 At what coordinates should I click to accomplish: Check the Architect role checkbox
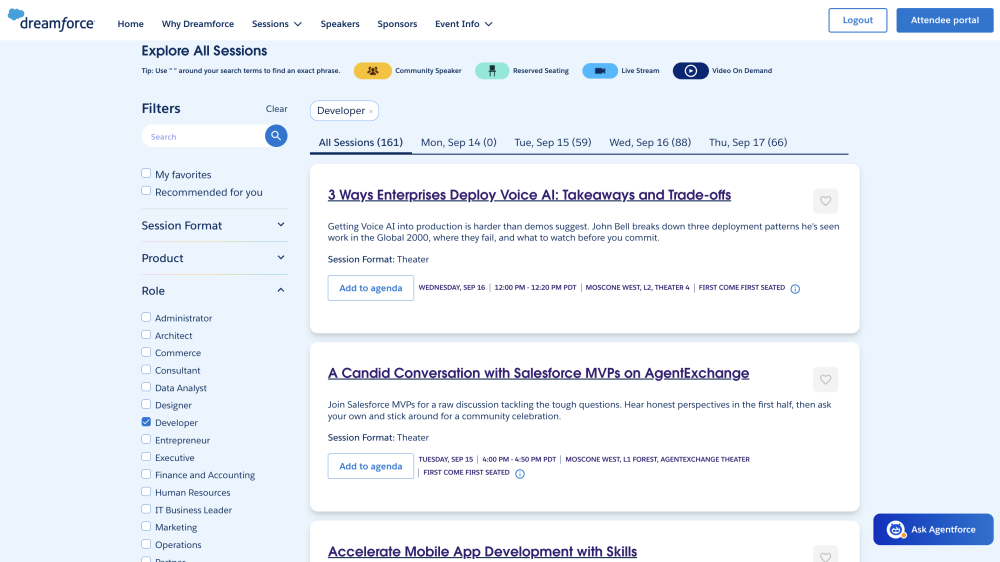coord(146,334)
